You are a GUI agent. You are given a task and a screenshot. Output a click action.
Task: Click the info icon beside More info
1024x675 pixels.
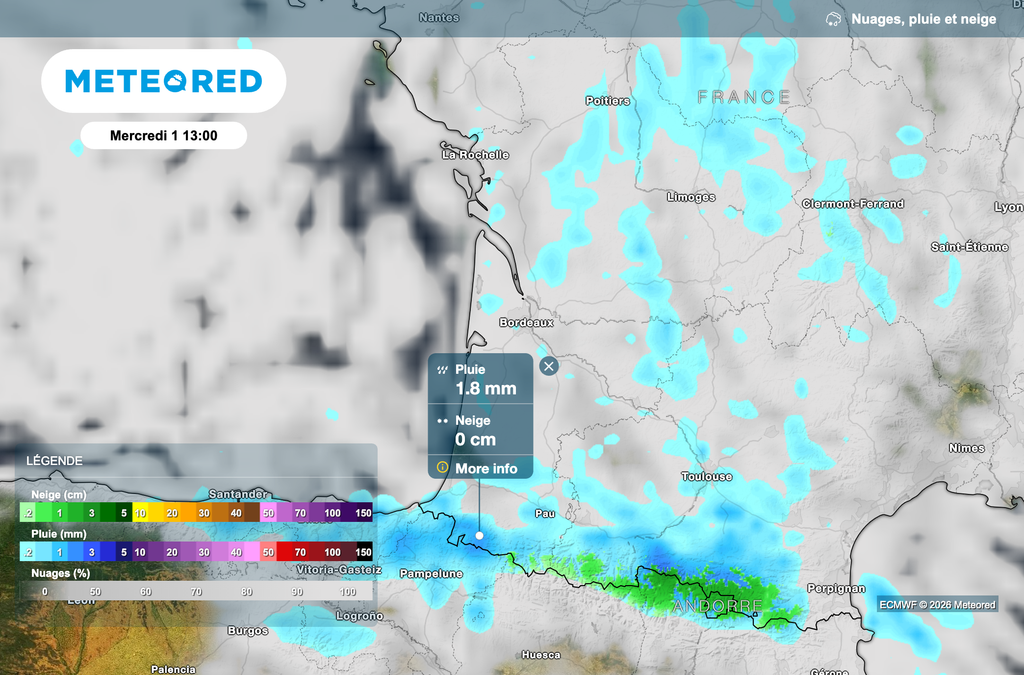(442, 467)
